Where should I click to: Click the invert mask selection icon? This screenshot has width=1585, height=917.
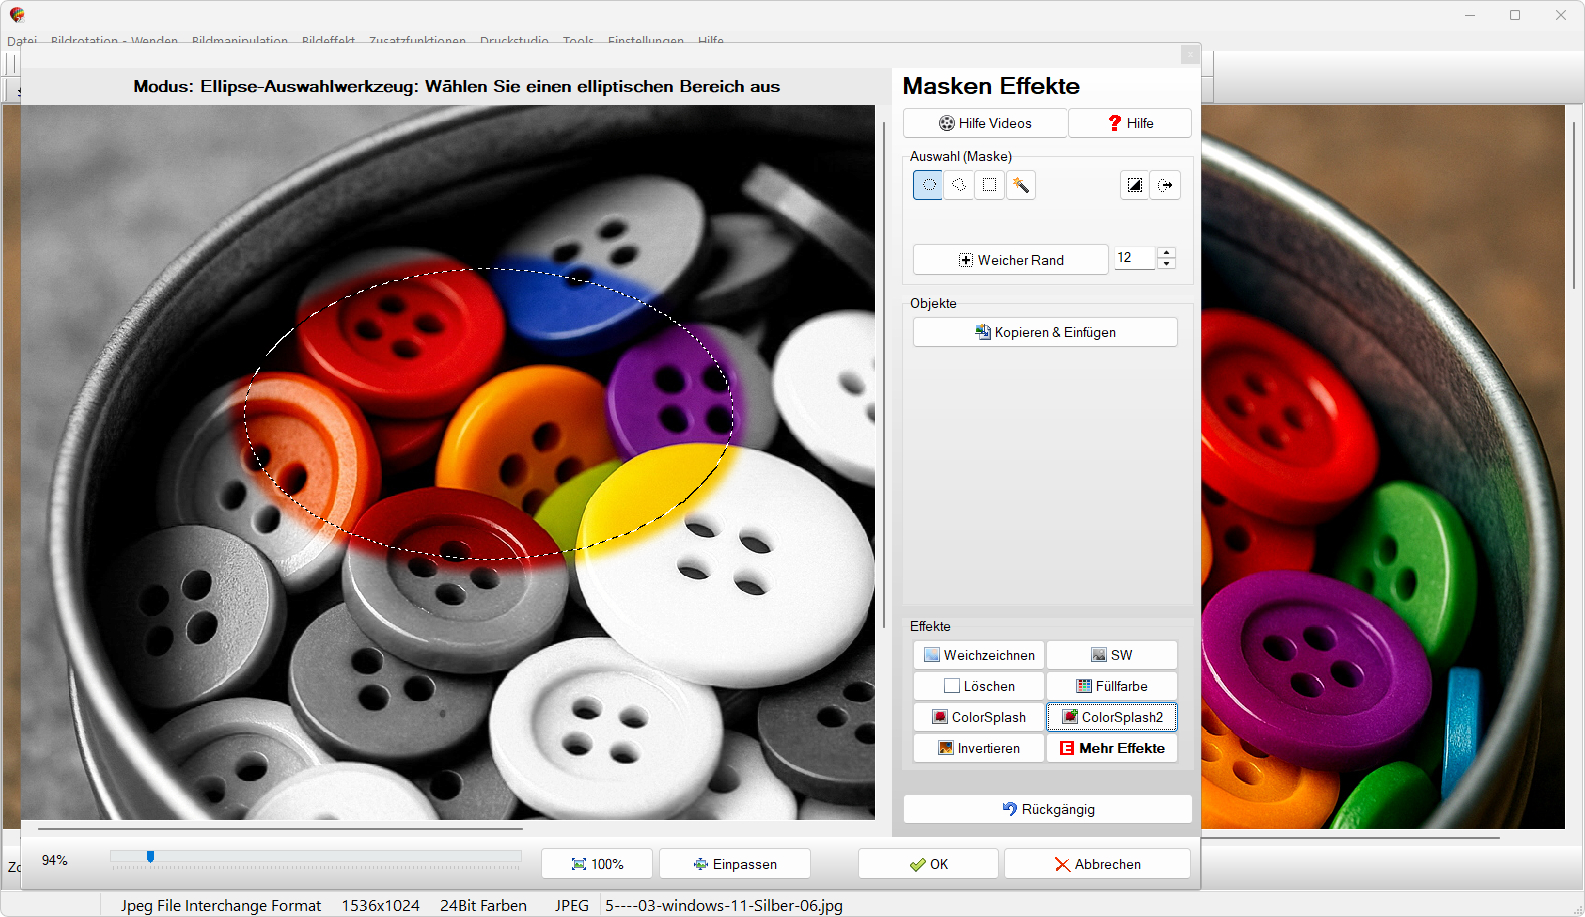point(1134,185)
